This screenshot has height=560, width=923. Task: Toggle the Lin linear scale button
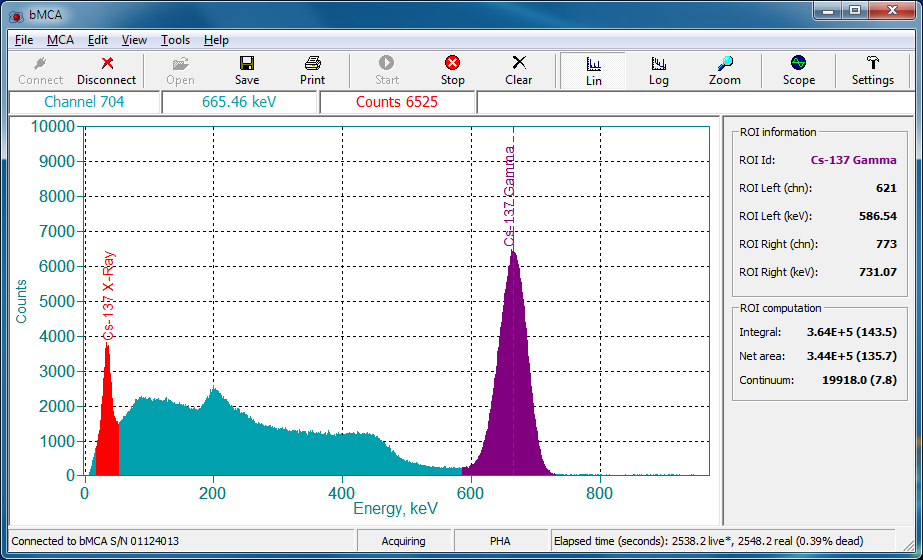(x=593, y=70)
